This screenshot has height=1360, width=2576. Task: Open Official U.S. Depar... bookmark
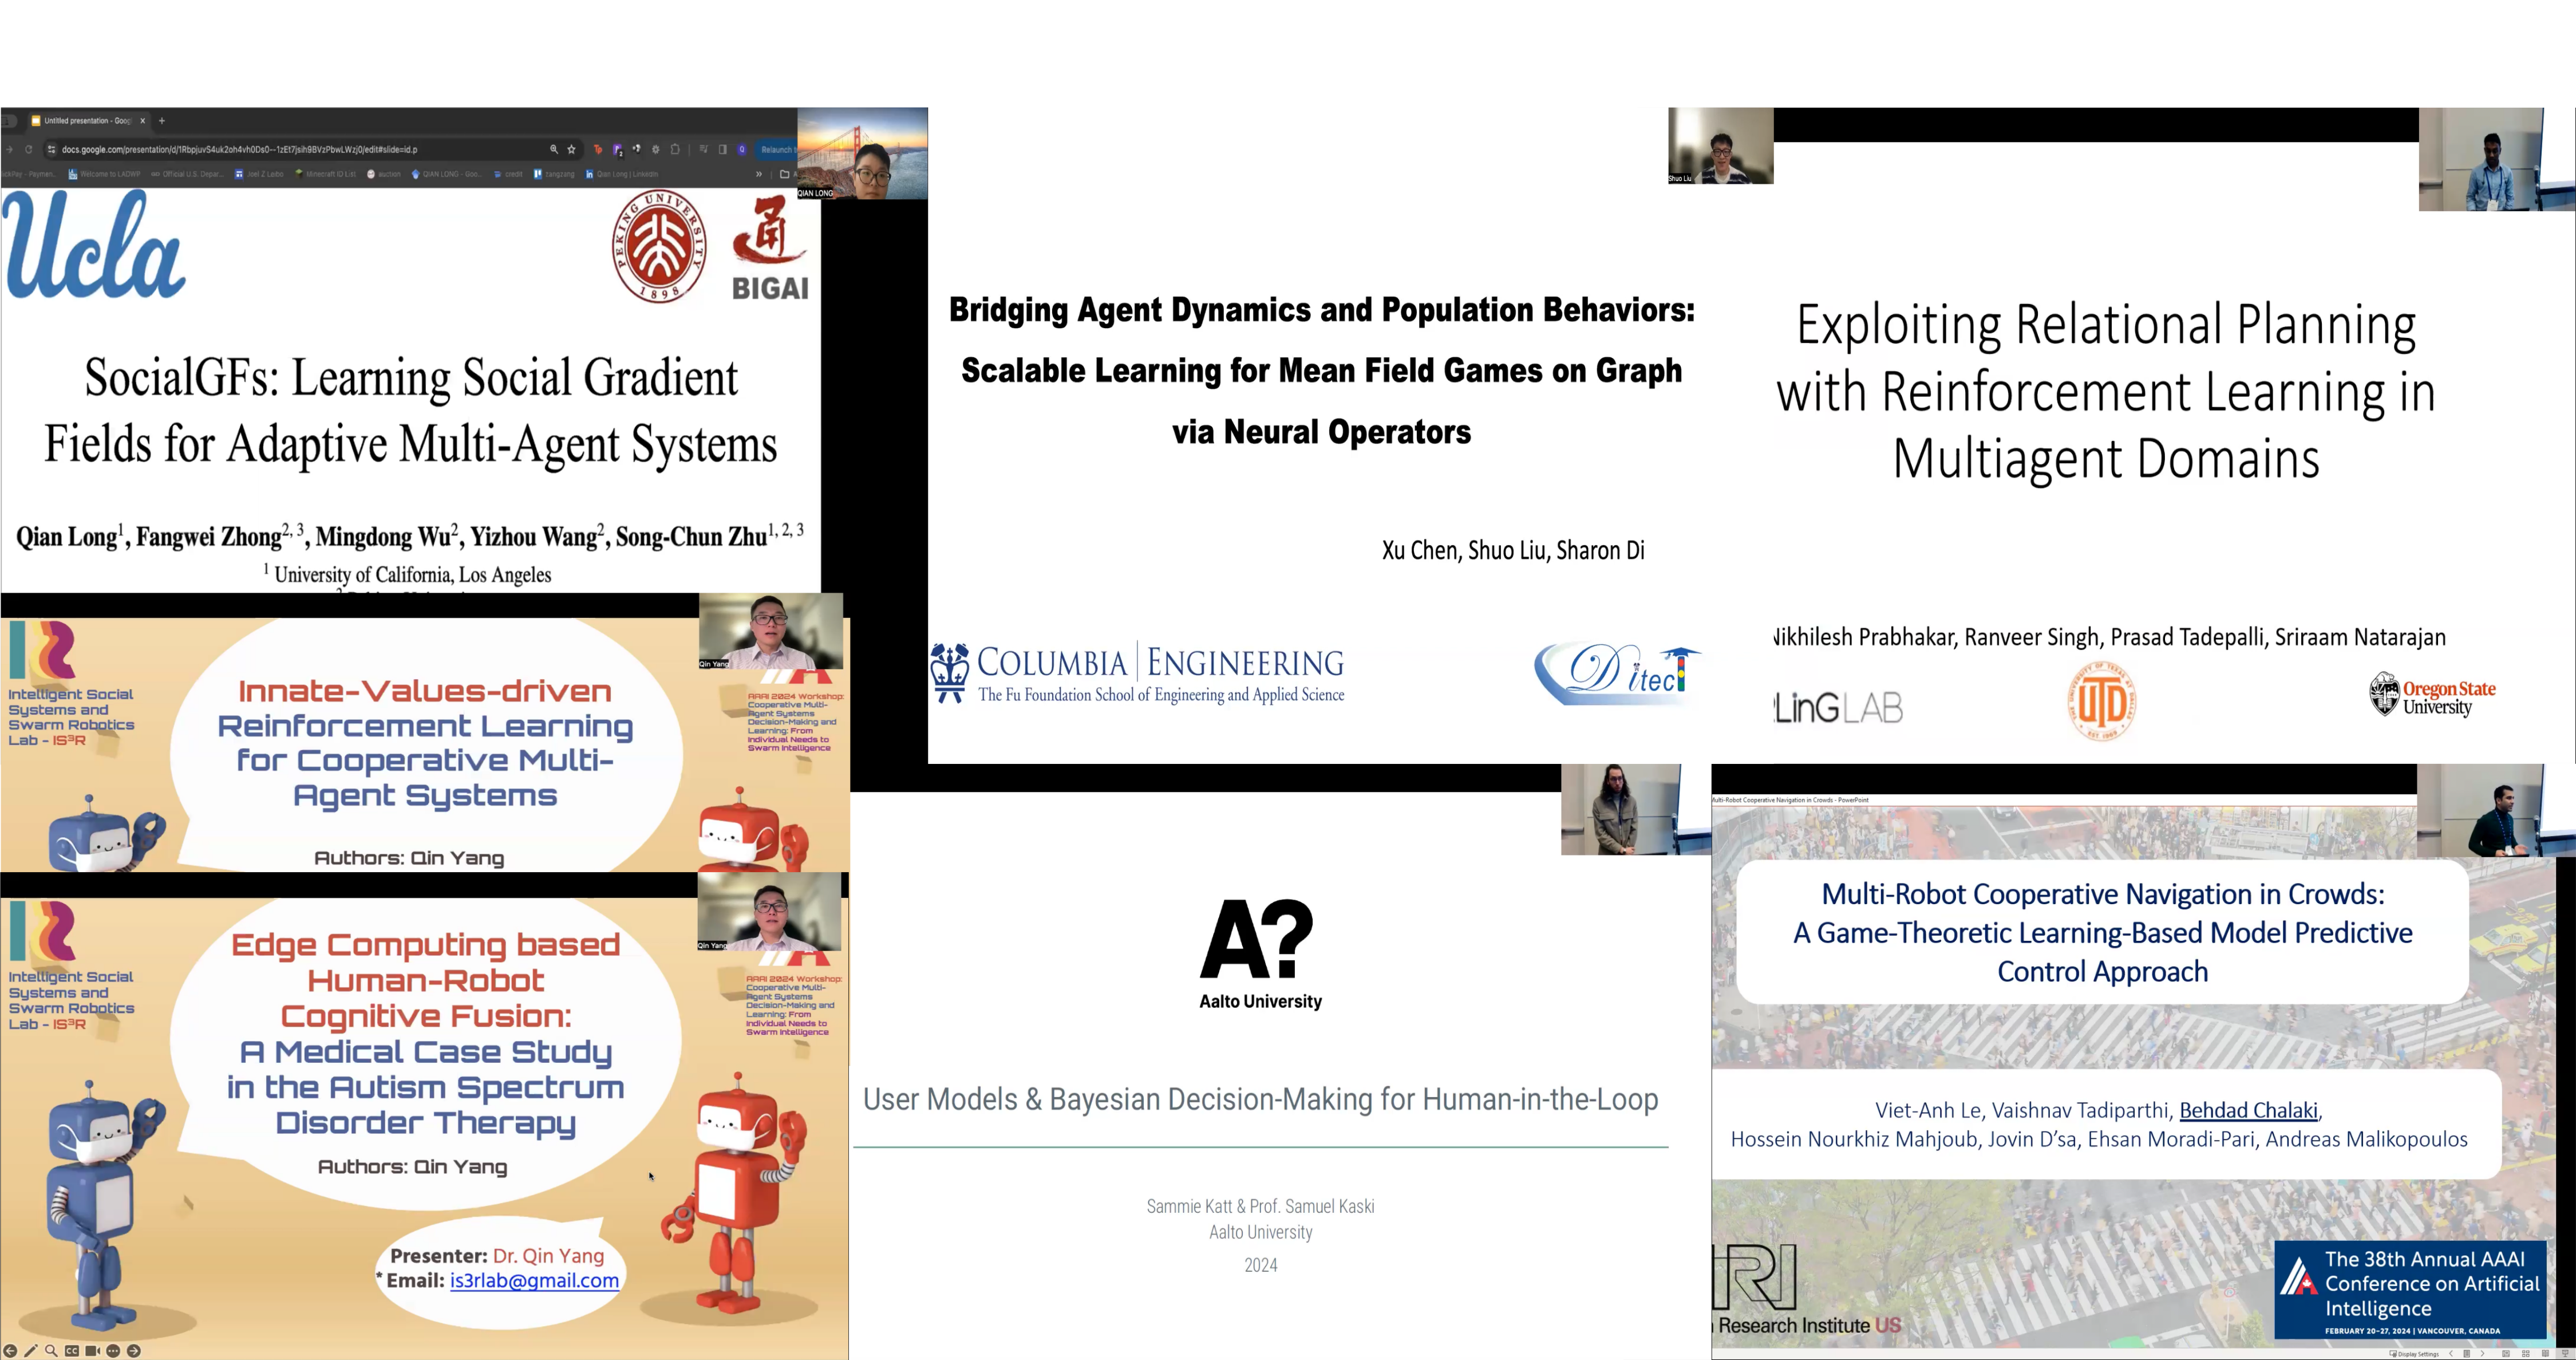(187, 174)
